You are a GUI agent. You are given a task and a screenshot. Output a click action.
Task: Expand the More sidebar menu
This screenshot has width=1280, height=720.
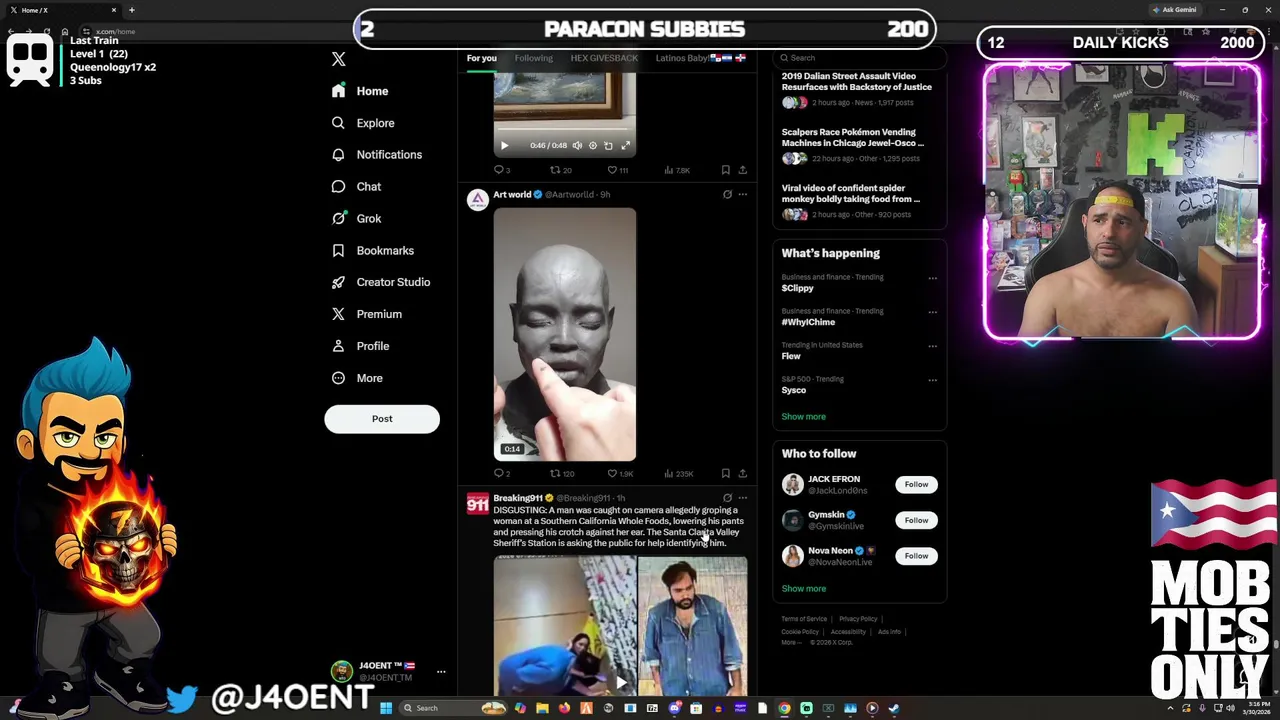(357, 378)
